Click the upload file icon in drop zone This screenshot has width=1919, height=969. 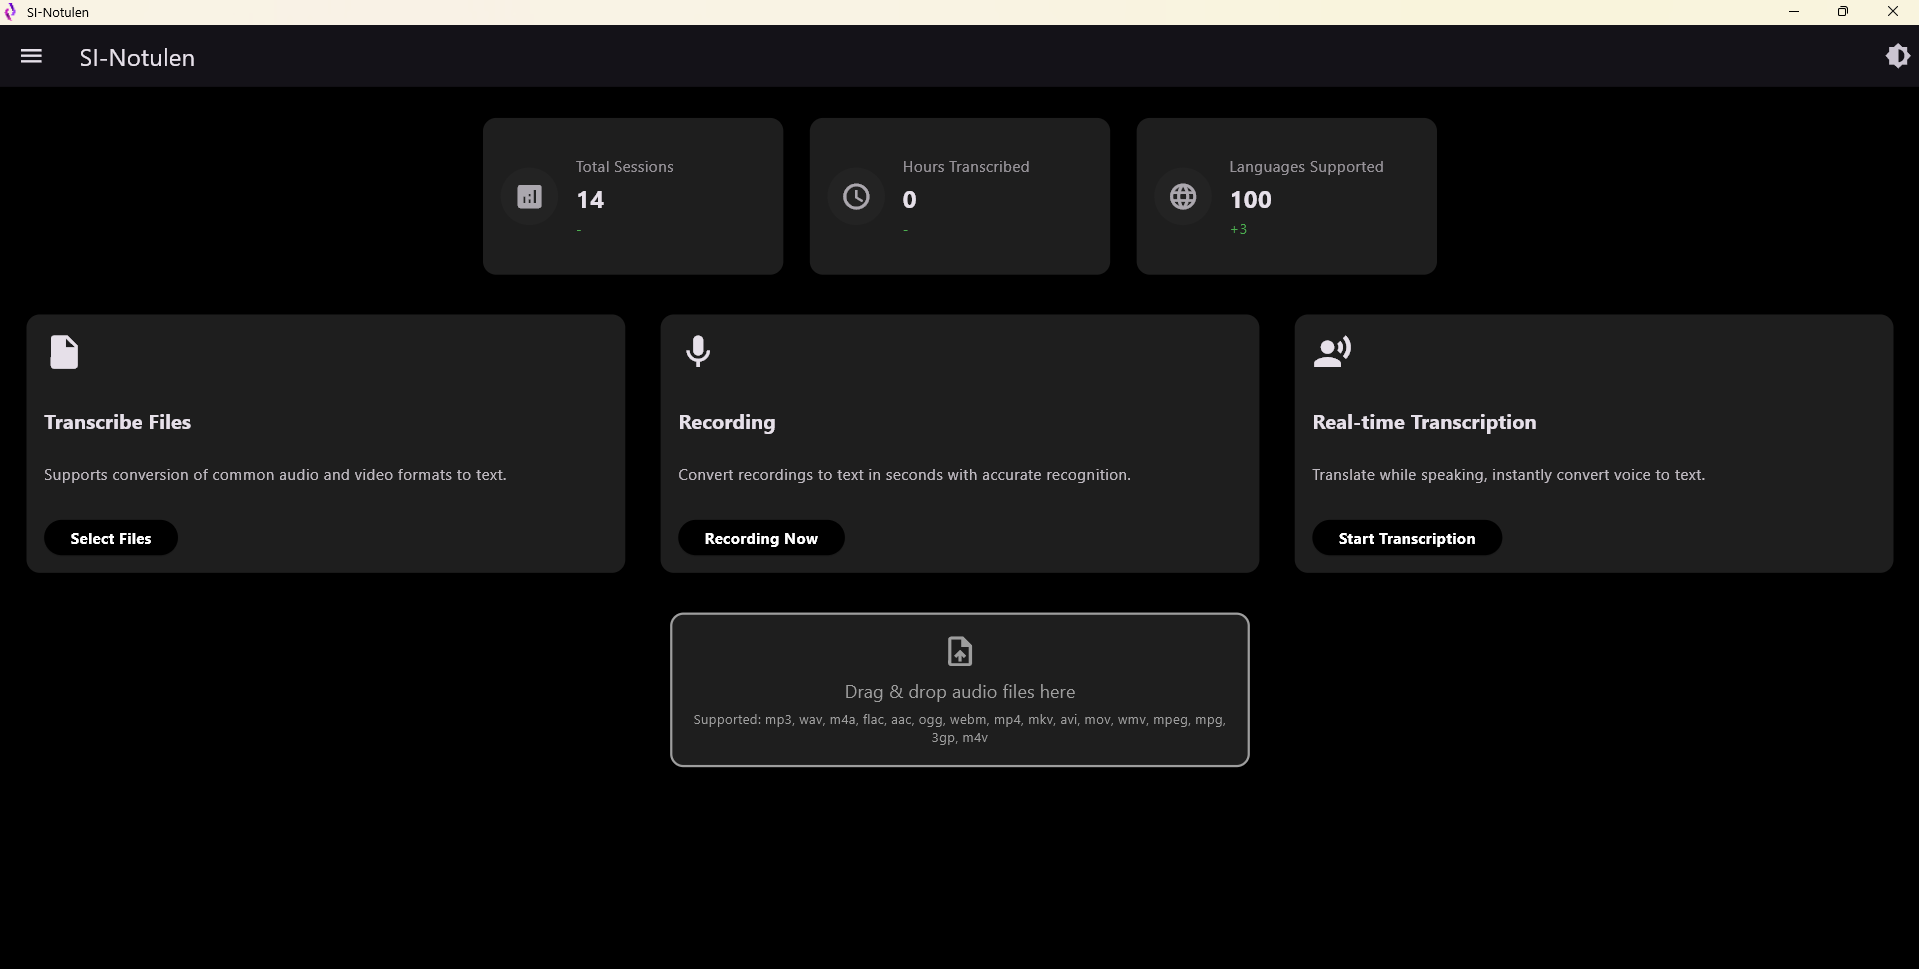tap(959, 652)
